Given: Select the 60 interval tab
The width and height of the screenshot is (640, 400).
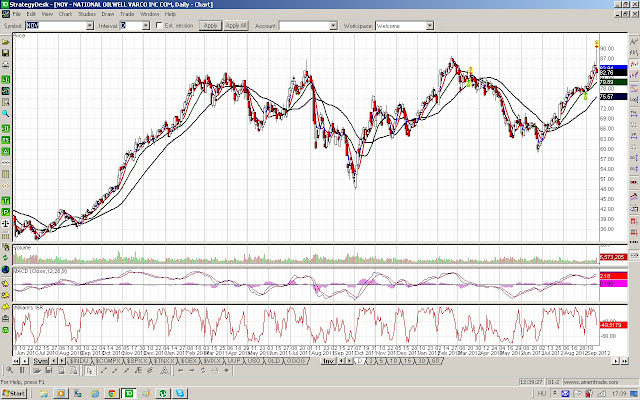Looking at the screenshot, I should click(436, 361).
